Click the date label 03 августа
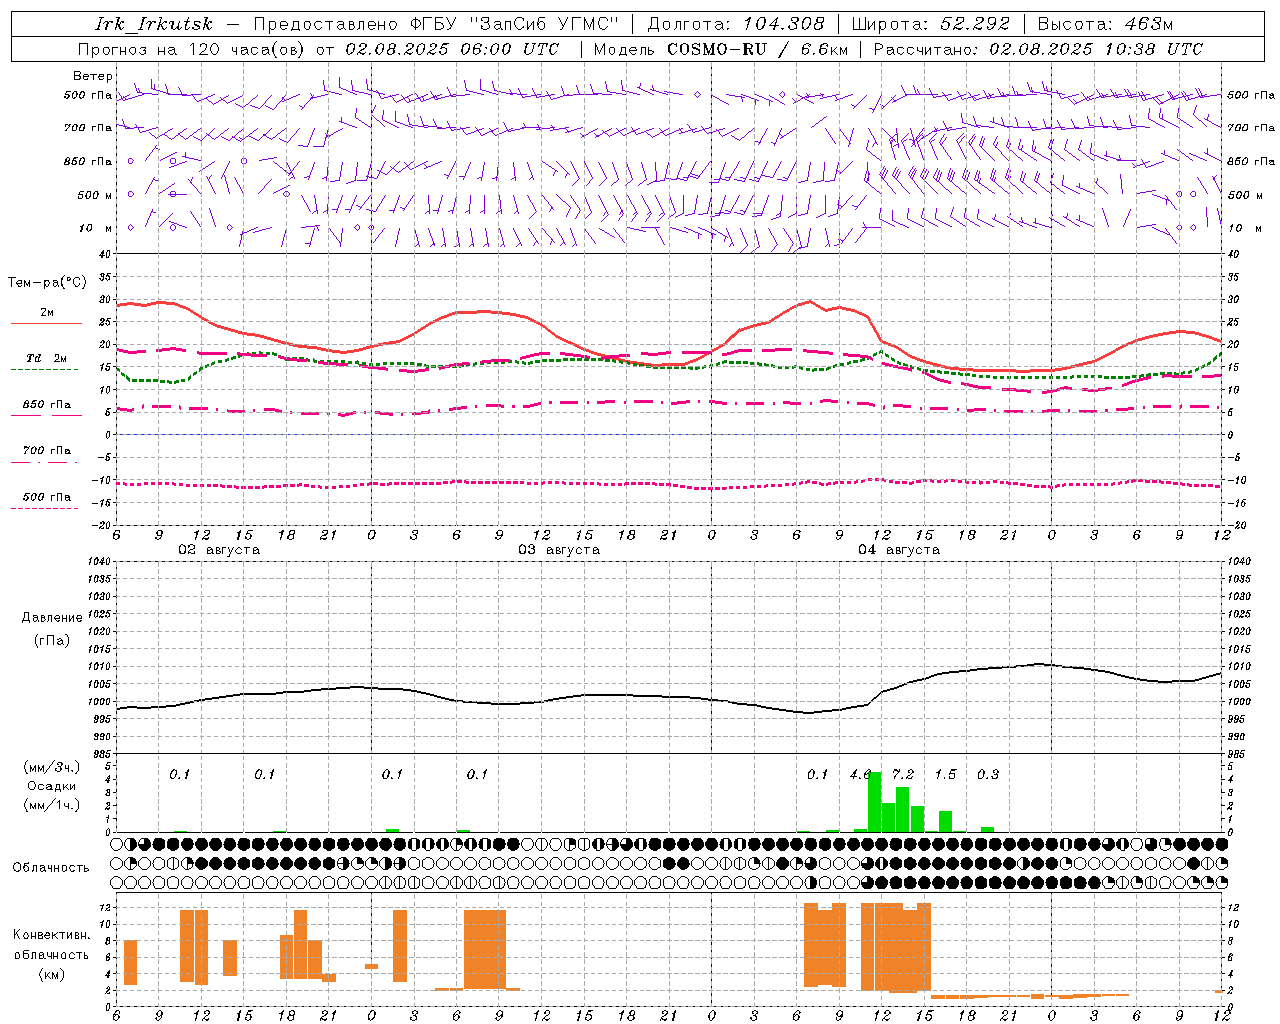Screen dimensions: 1280x1024 [559, 550]
